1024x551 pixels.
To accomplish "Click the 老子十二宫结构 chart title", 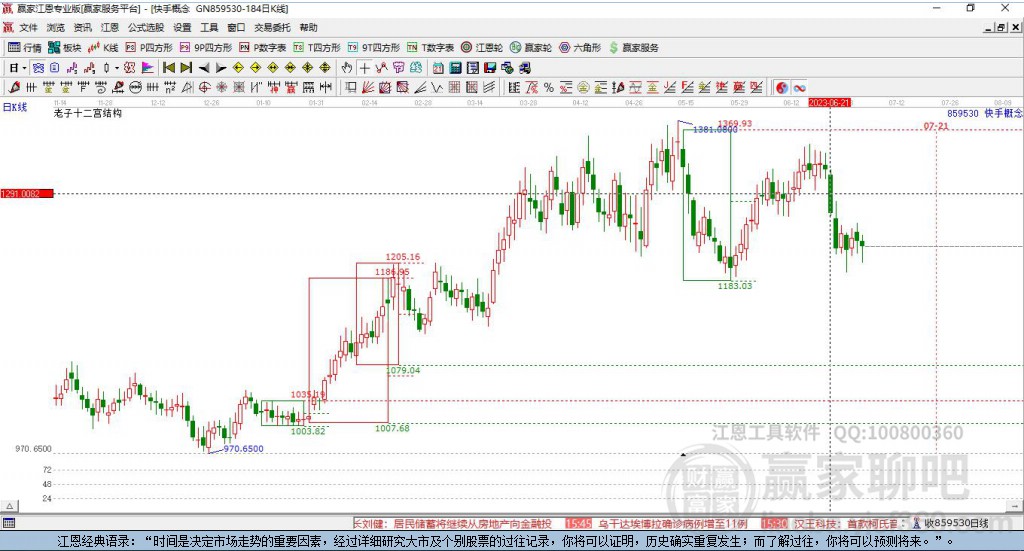I will tap(88, 113).
